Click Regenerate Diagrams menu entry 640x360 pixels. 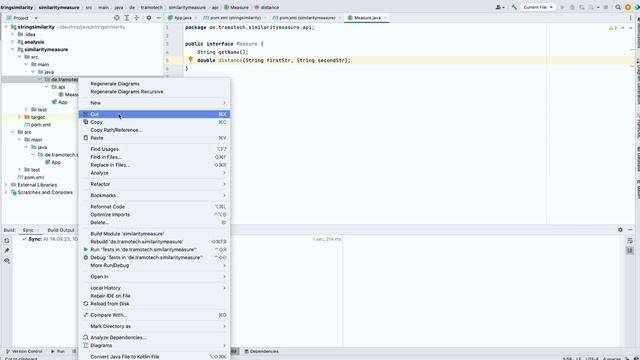[154, 84]
